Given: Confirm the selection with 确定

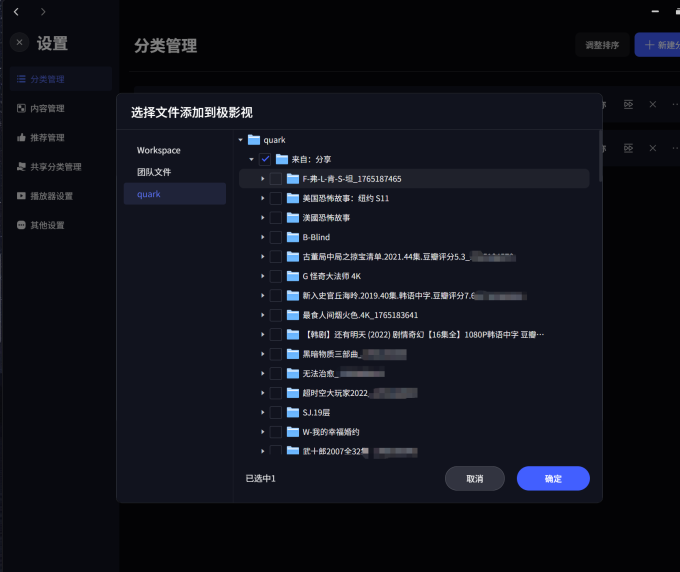Looking at the screenshot, I should [553, 478].
